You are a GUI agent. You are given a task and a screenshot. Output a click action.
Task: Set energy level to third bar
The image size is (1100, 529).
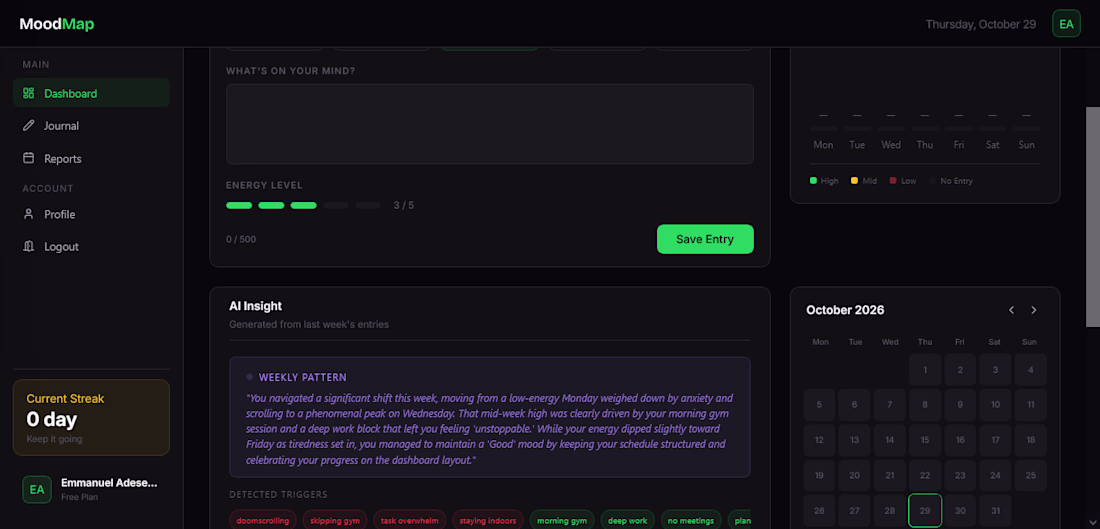click(304, 206)
